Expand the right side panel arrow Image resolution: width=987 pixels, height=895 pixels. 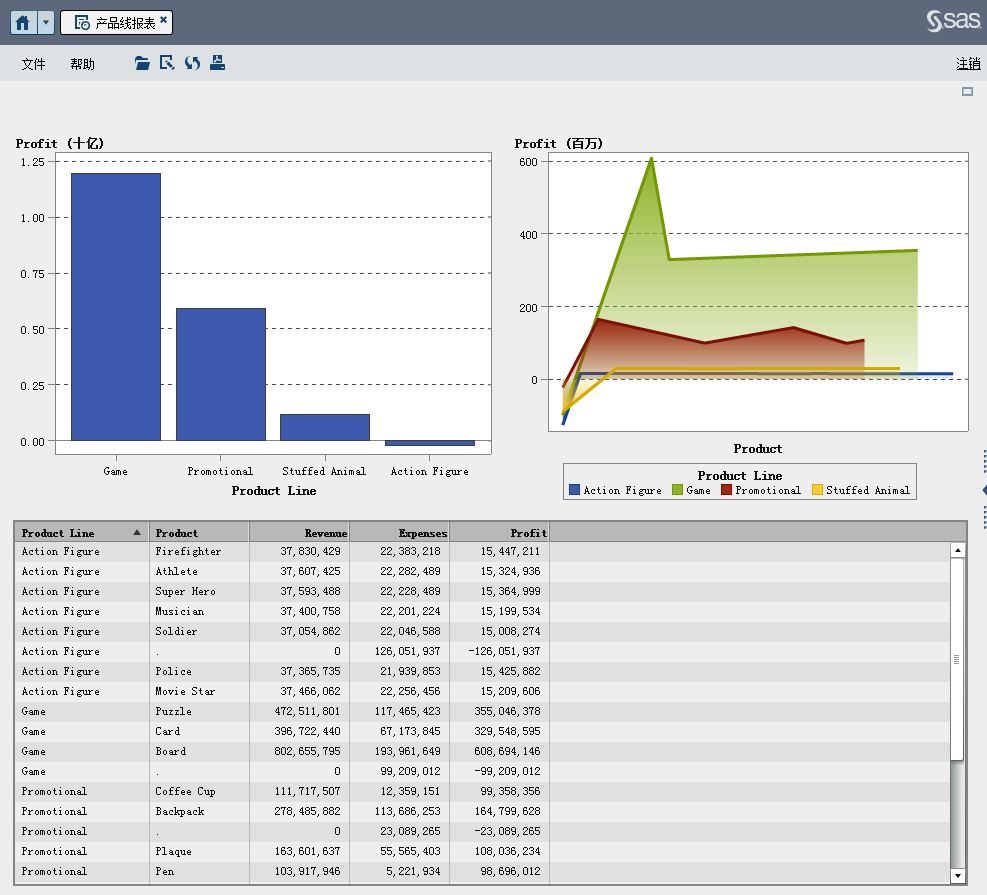(x=984, y=490)
